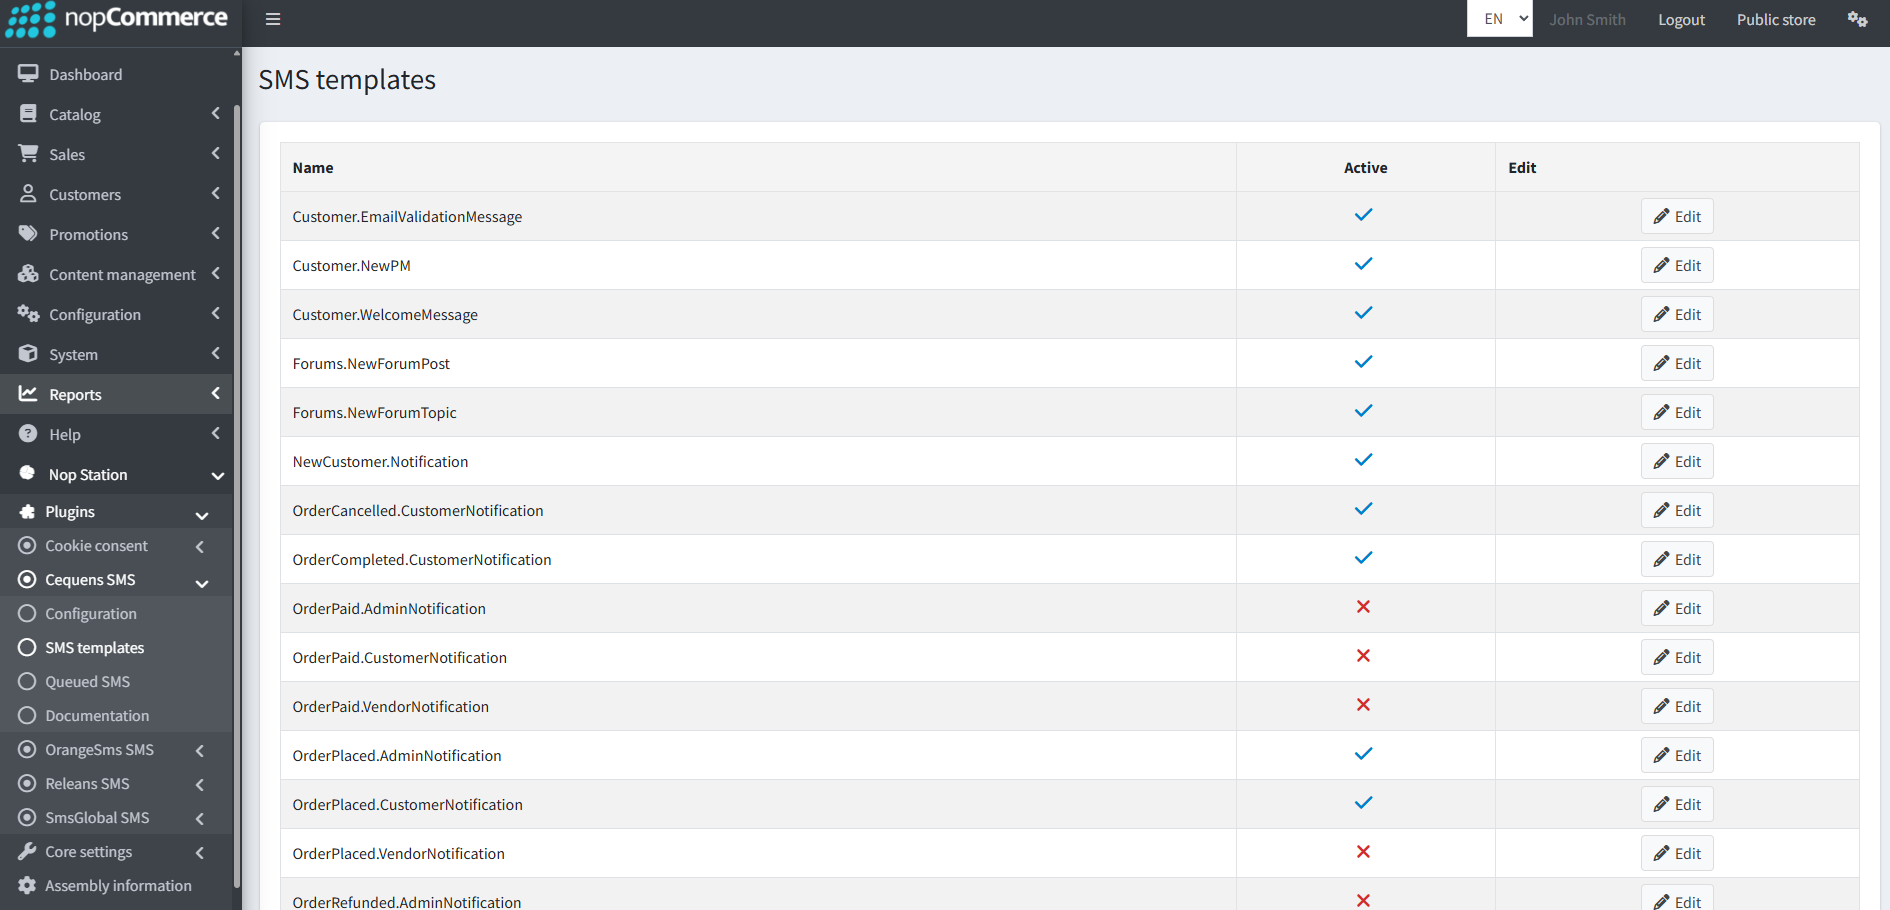Click the Nop Station dot icon
Screen dimensions: 1890x910
(27, 473)
